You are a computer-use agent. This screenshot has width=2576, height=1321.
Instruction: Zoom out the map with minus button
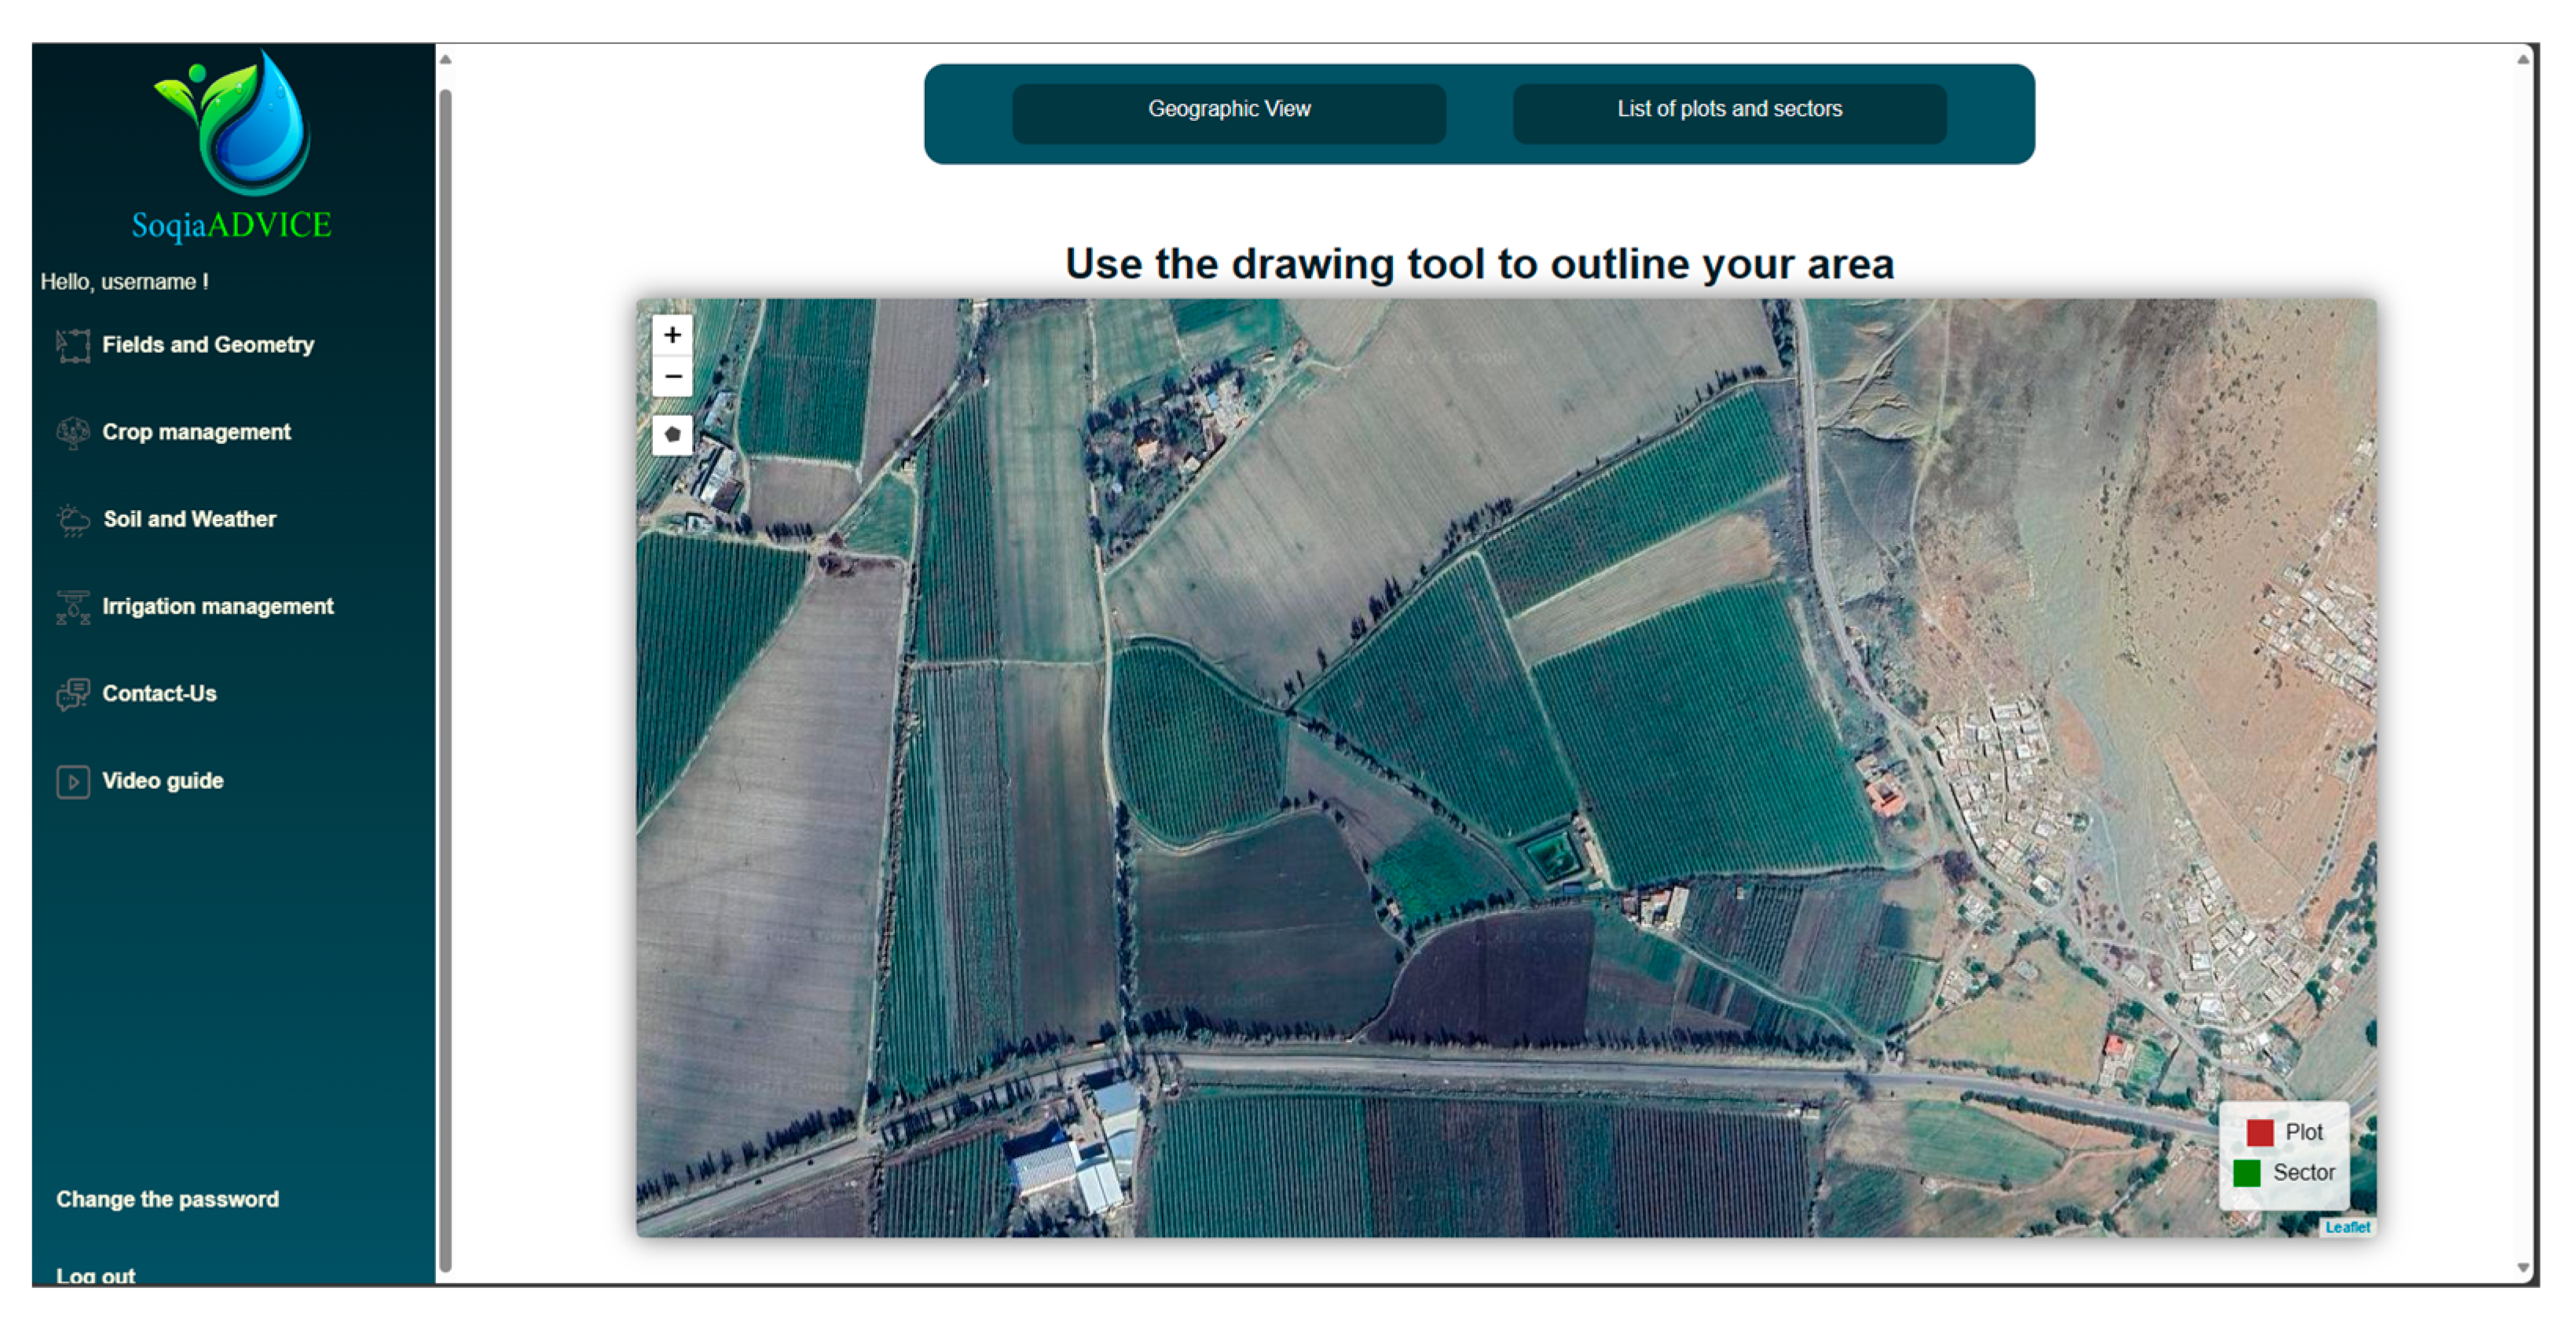[x=672, y=376]
